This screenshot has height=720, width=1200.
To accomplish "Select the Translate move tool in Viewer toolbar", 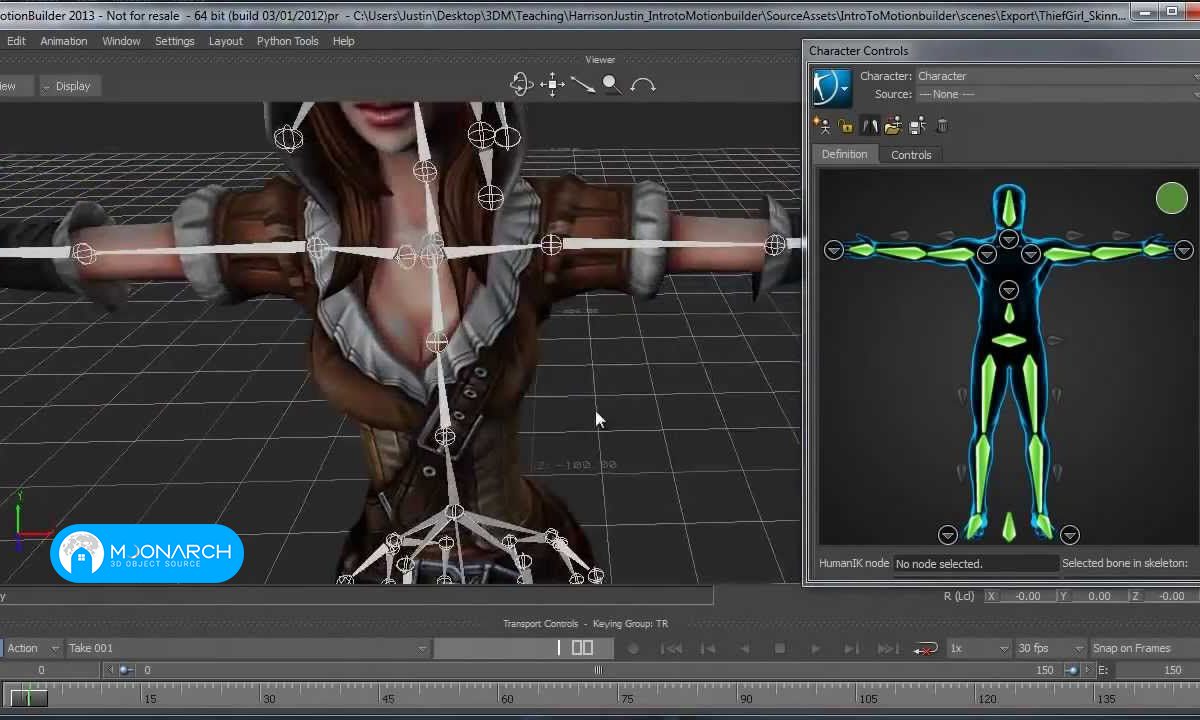I will (x=552, y=85).
